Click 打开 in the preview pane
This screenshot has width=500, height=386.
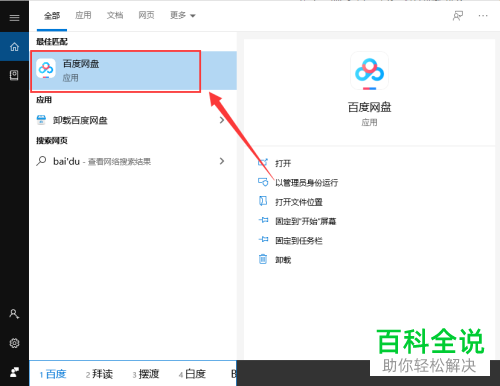pyautogui.click(x=283, y=163)
